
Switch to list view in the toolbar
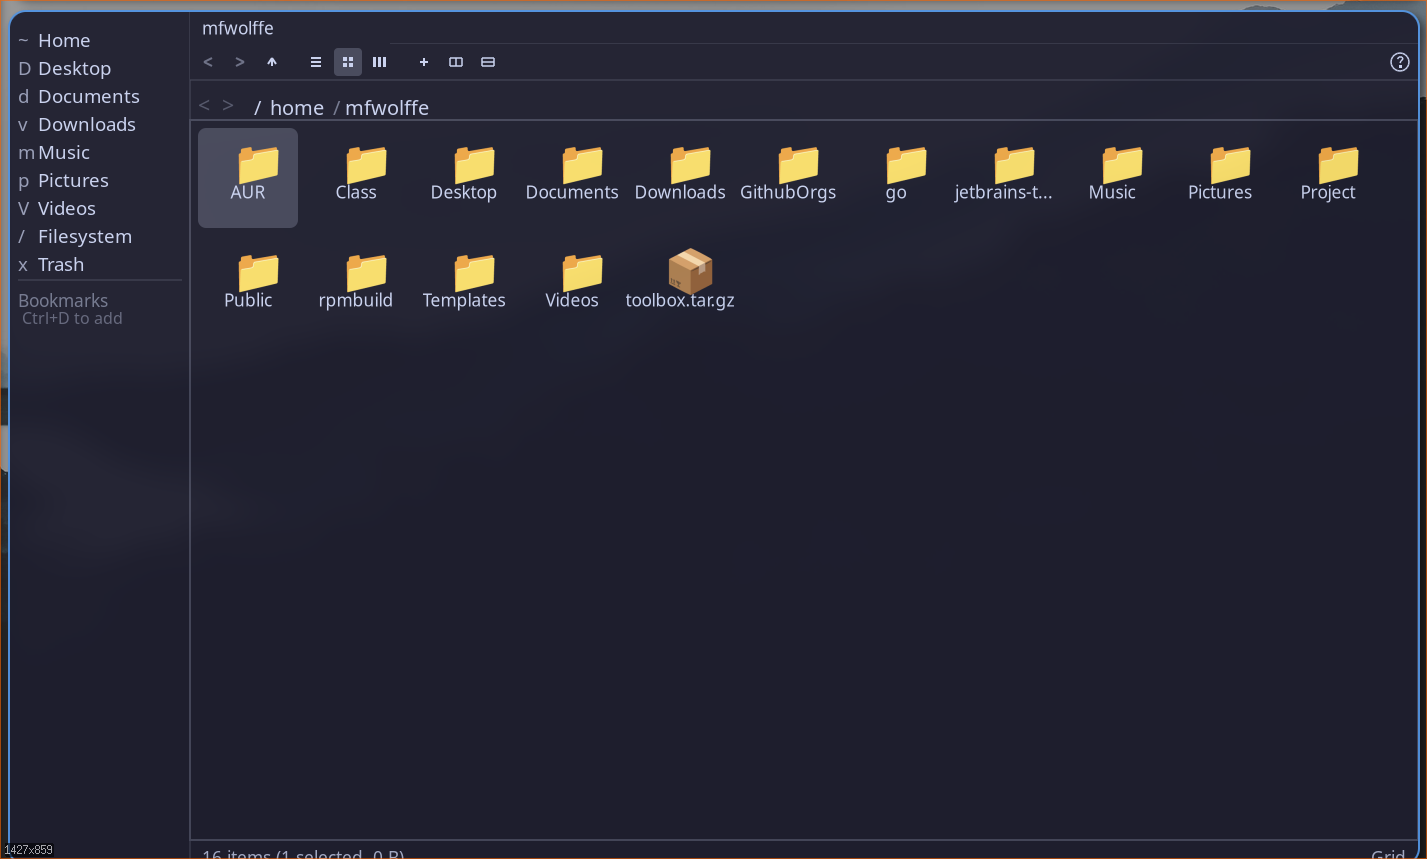[316, 62]
